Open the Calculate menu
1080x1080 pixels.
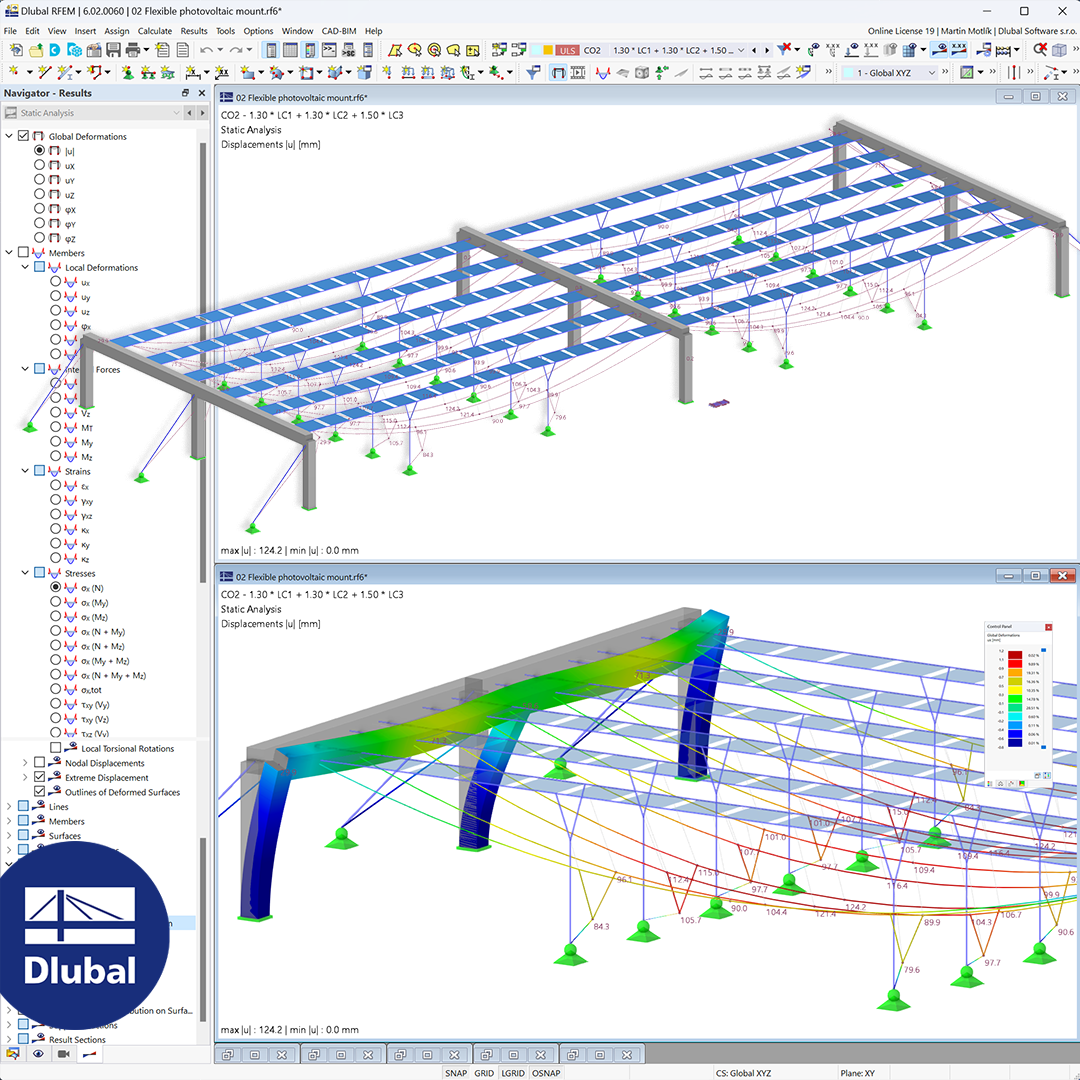(x=155, y=30)
